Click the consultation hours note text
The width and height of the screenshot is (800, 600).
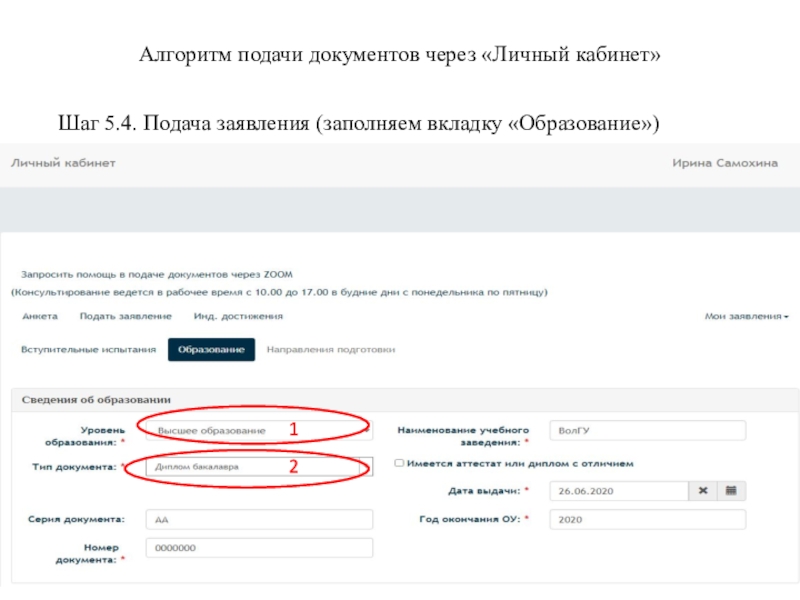pos(280,292)
